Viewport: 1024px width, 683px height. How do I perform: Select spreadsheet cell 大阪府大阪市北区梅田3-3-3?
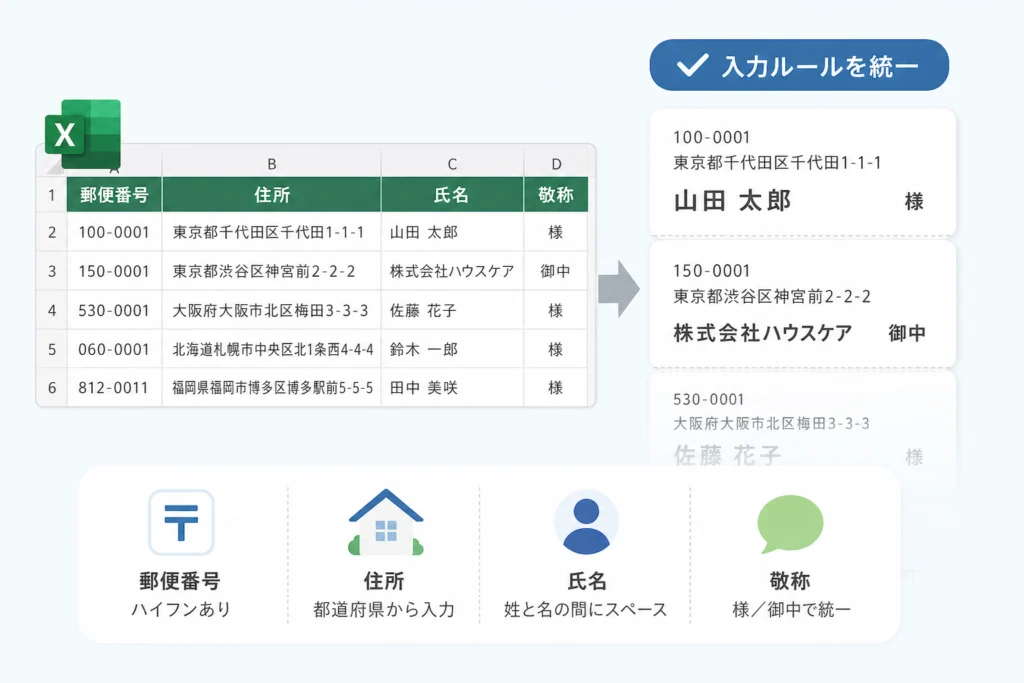pos(272,310)
